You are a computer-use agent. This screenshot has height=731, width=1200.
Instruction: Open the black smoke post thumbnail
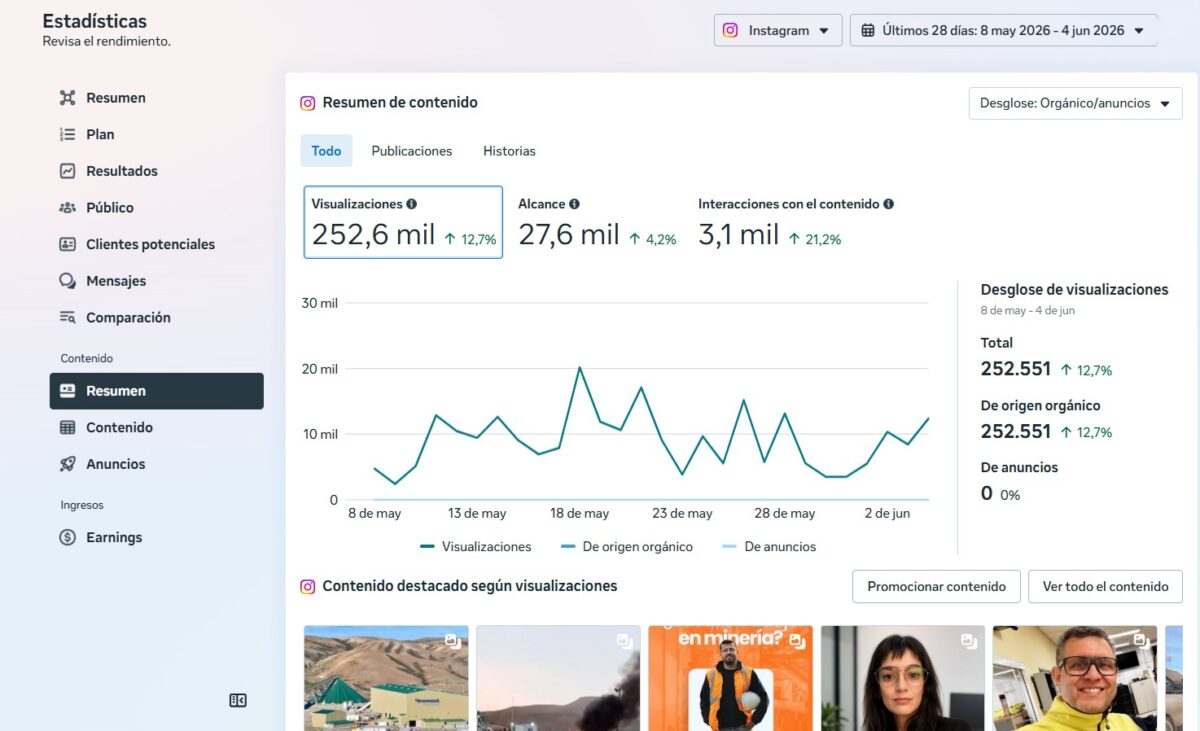coord(558,678)
